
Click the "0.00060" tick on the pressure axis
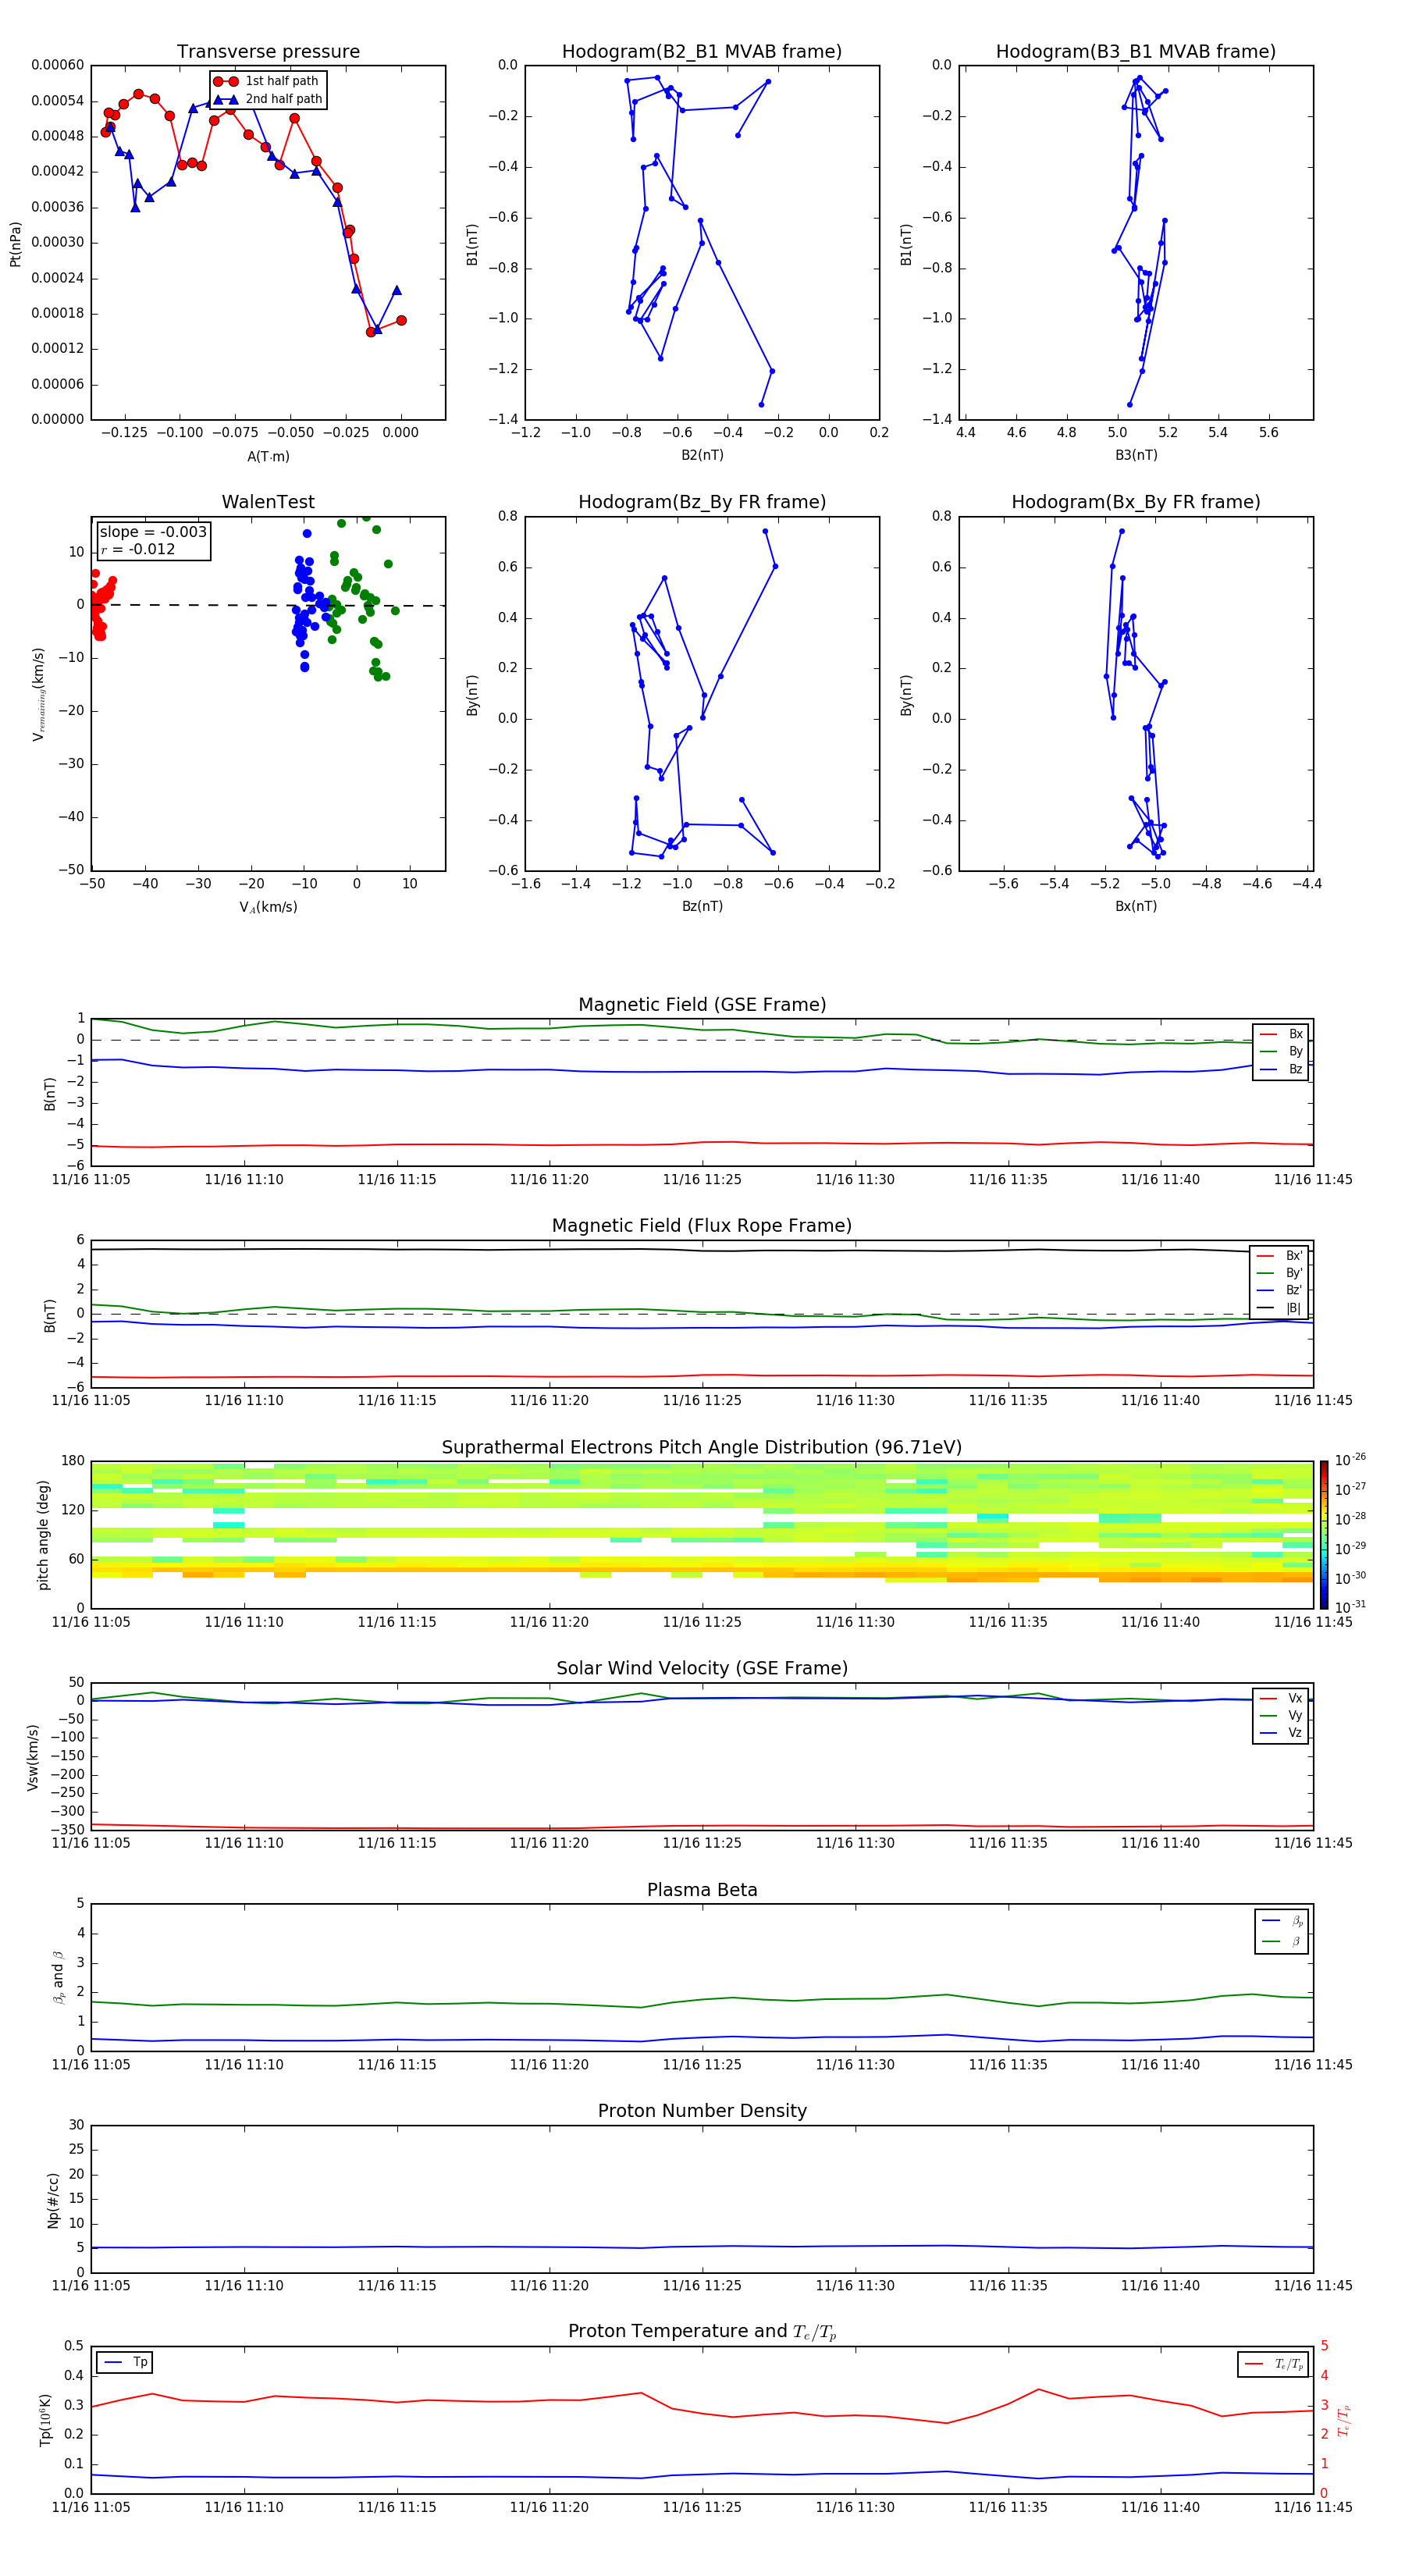(x=57, y=65)
